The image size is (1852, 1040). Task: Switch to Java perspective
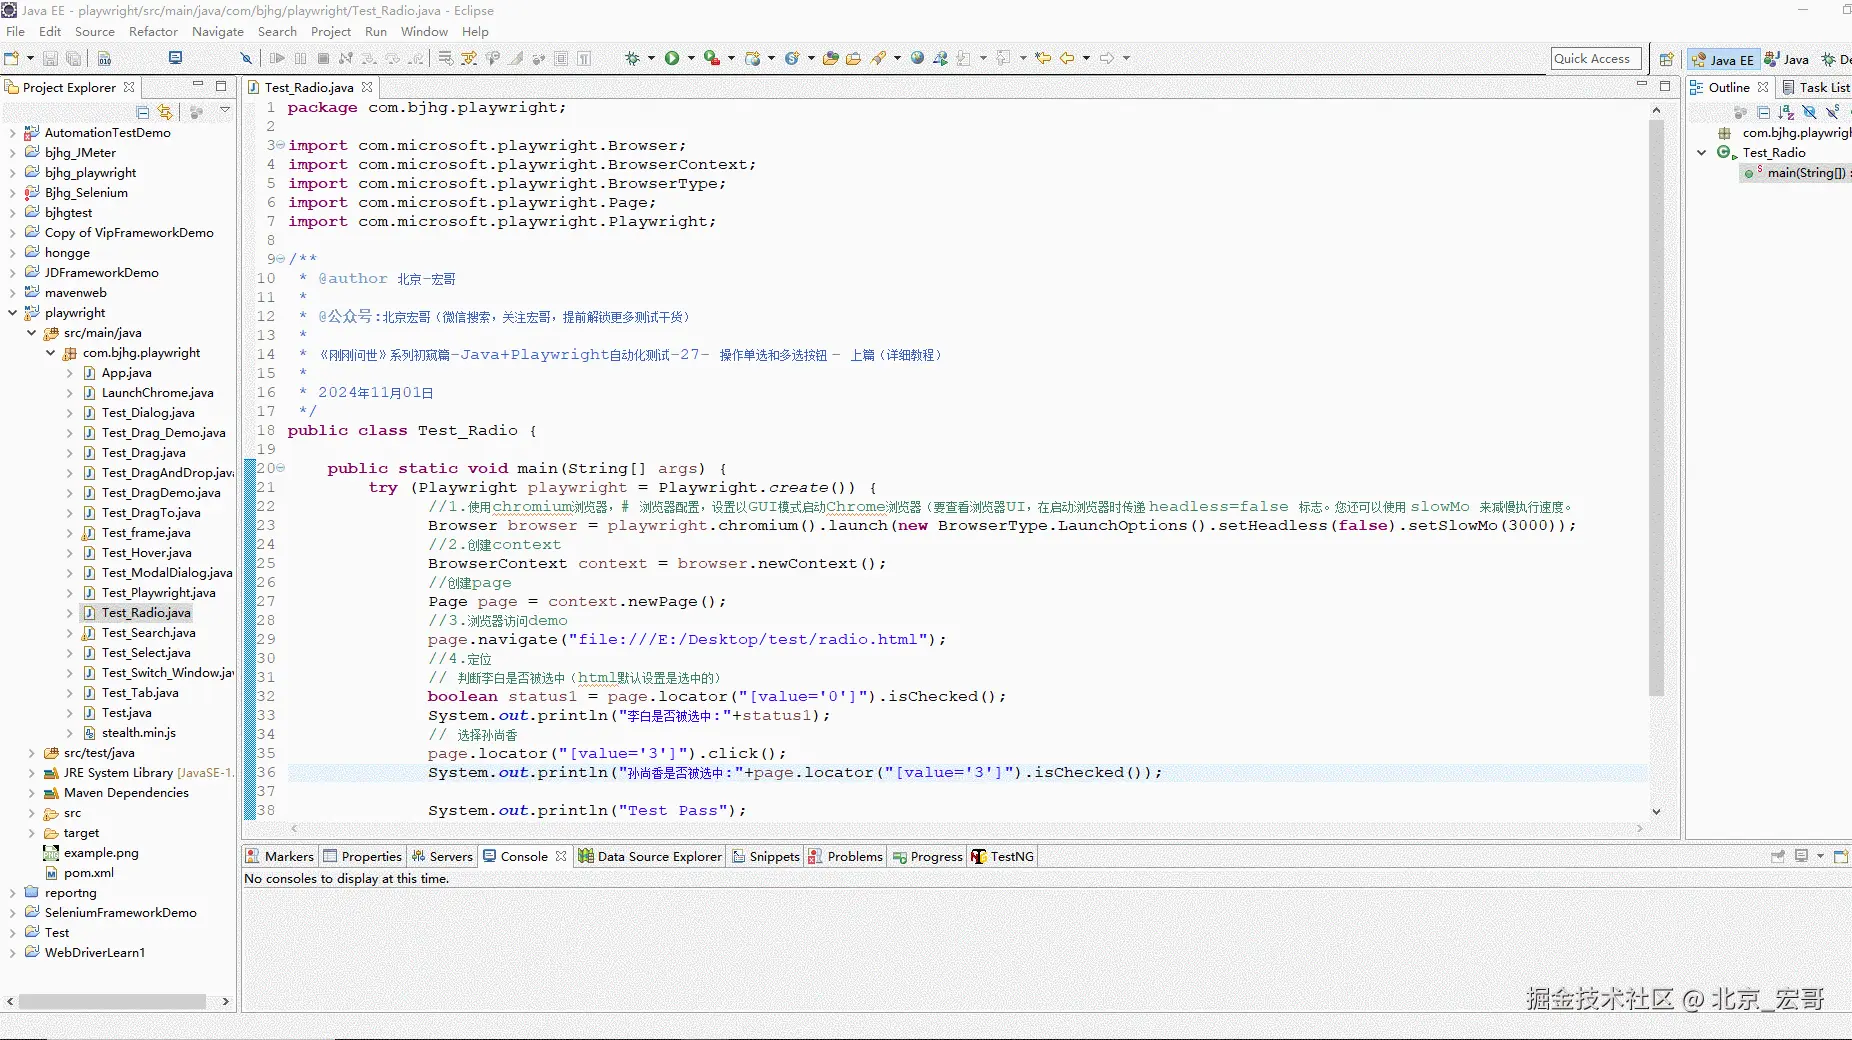click(x=1787, y=59)
